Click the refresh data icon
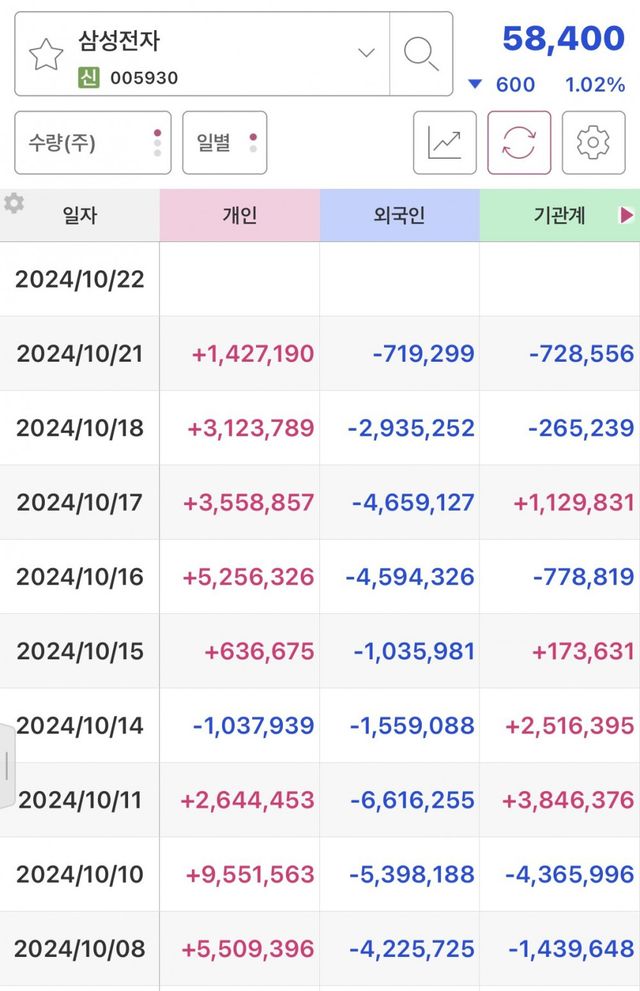The width and height of the screenshot is (640, 991). [x=519, y=143]
